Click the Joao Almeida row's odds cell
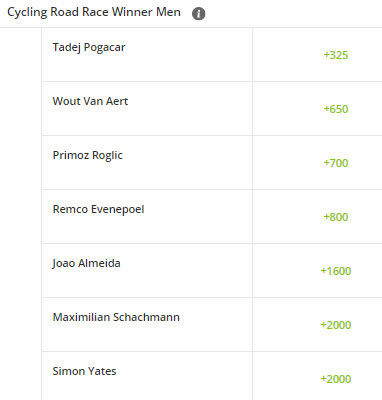 click(317, 271)
